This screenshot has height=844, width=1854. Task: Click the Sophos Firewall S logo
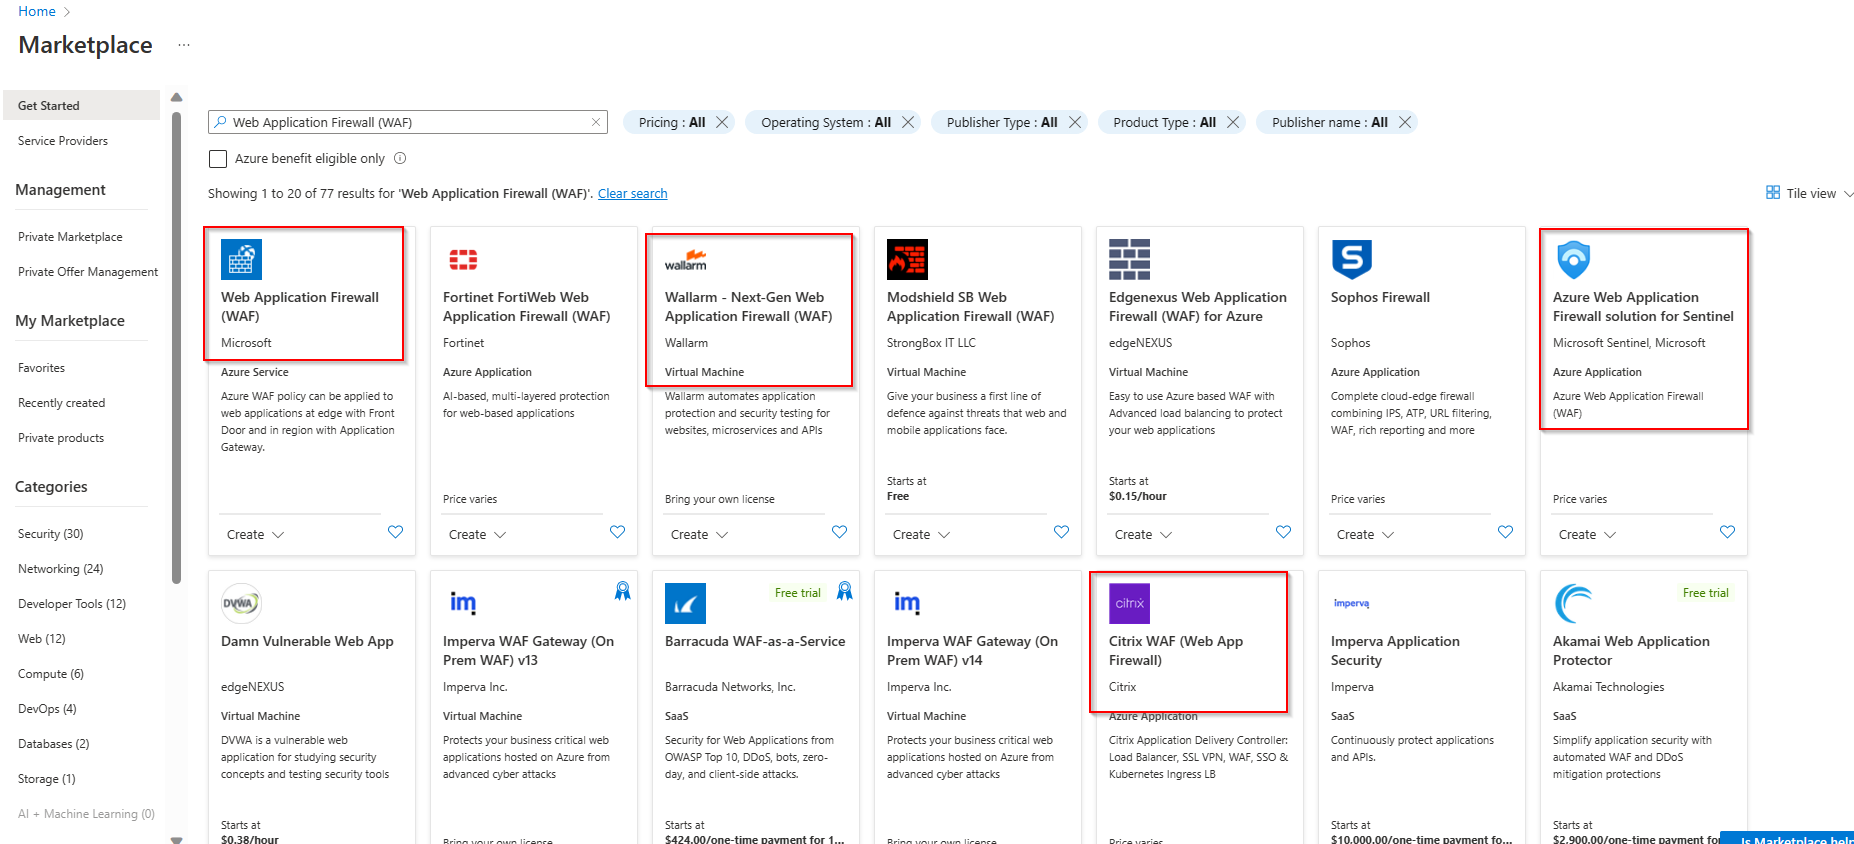pos(1351,259)
